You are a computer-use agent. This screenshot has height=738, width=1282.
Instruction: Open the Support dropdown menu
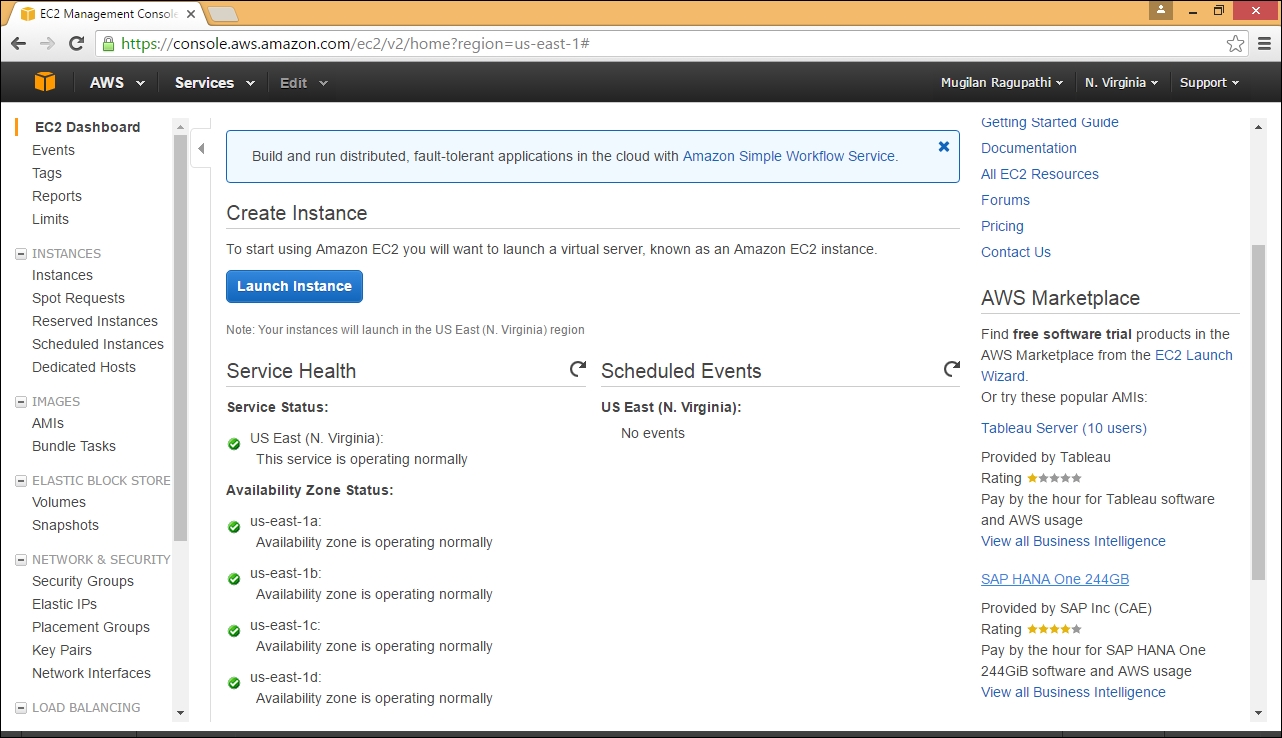click(x=1209, y=83)
